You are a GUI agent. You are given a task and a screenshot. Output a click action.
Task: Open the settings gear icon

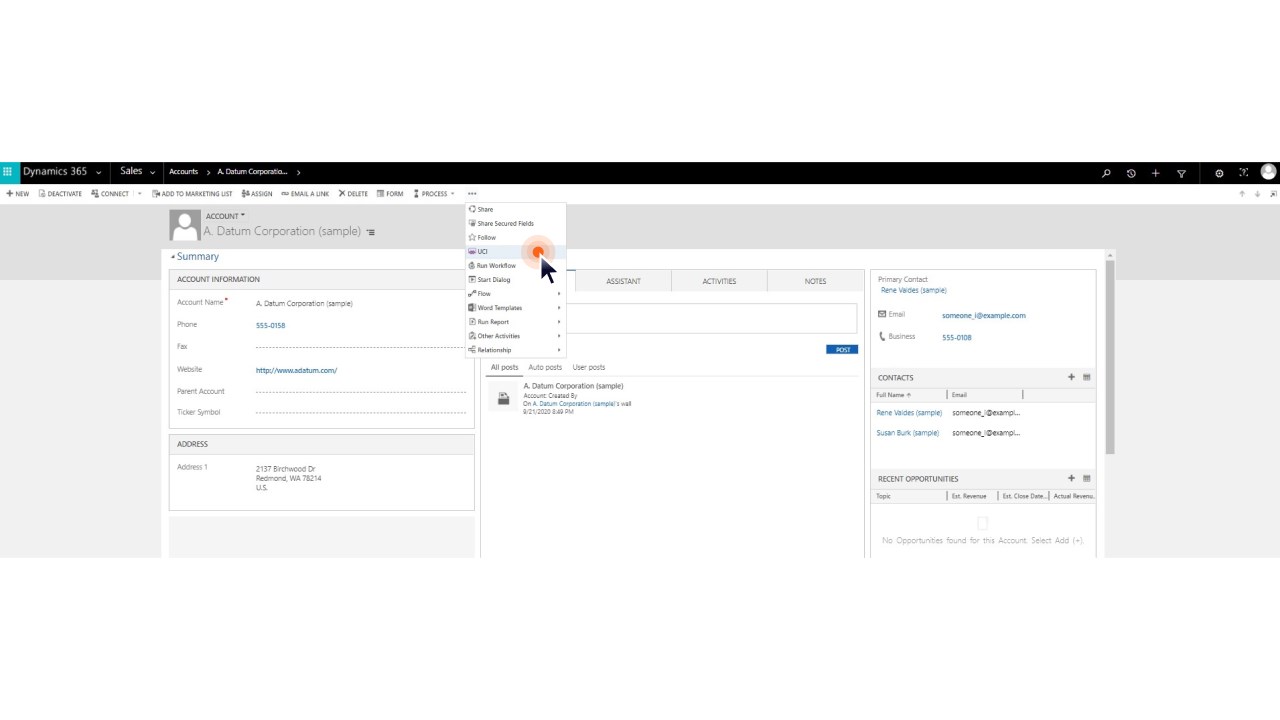[1219, 173]
